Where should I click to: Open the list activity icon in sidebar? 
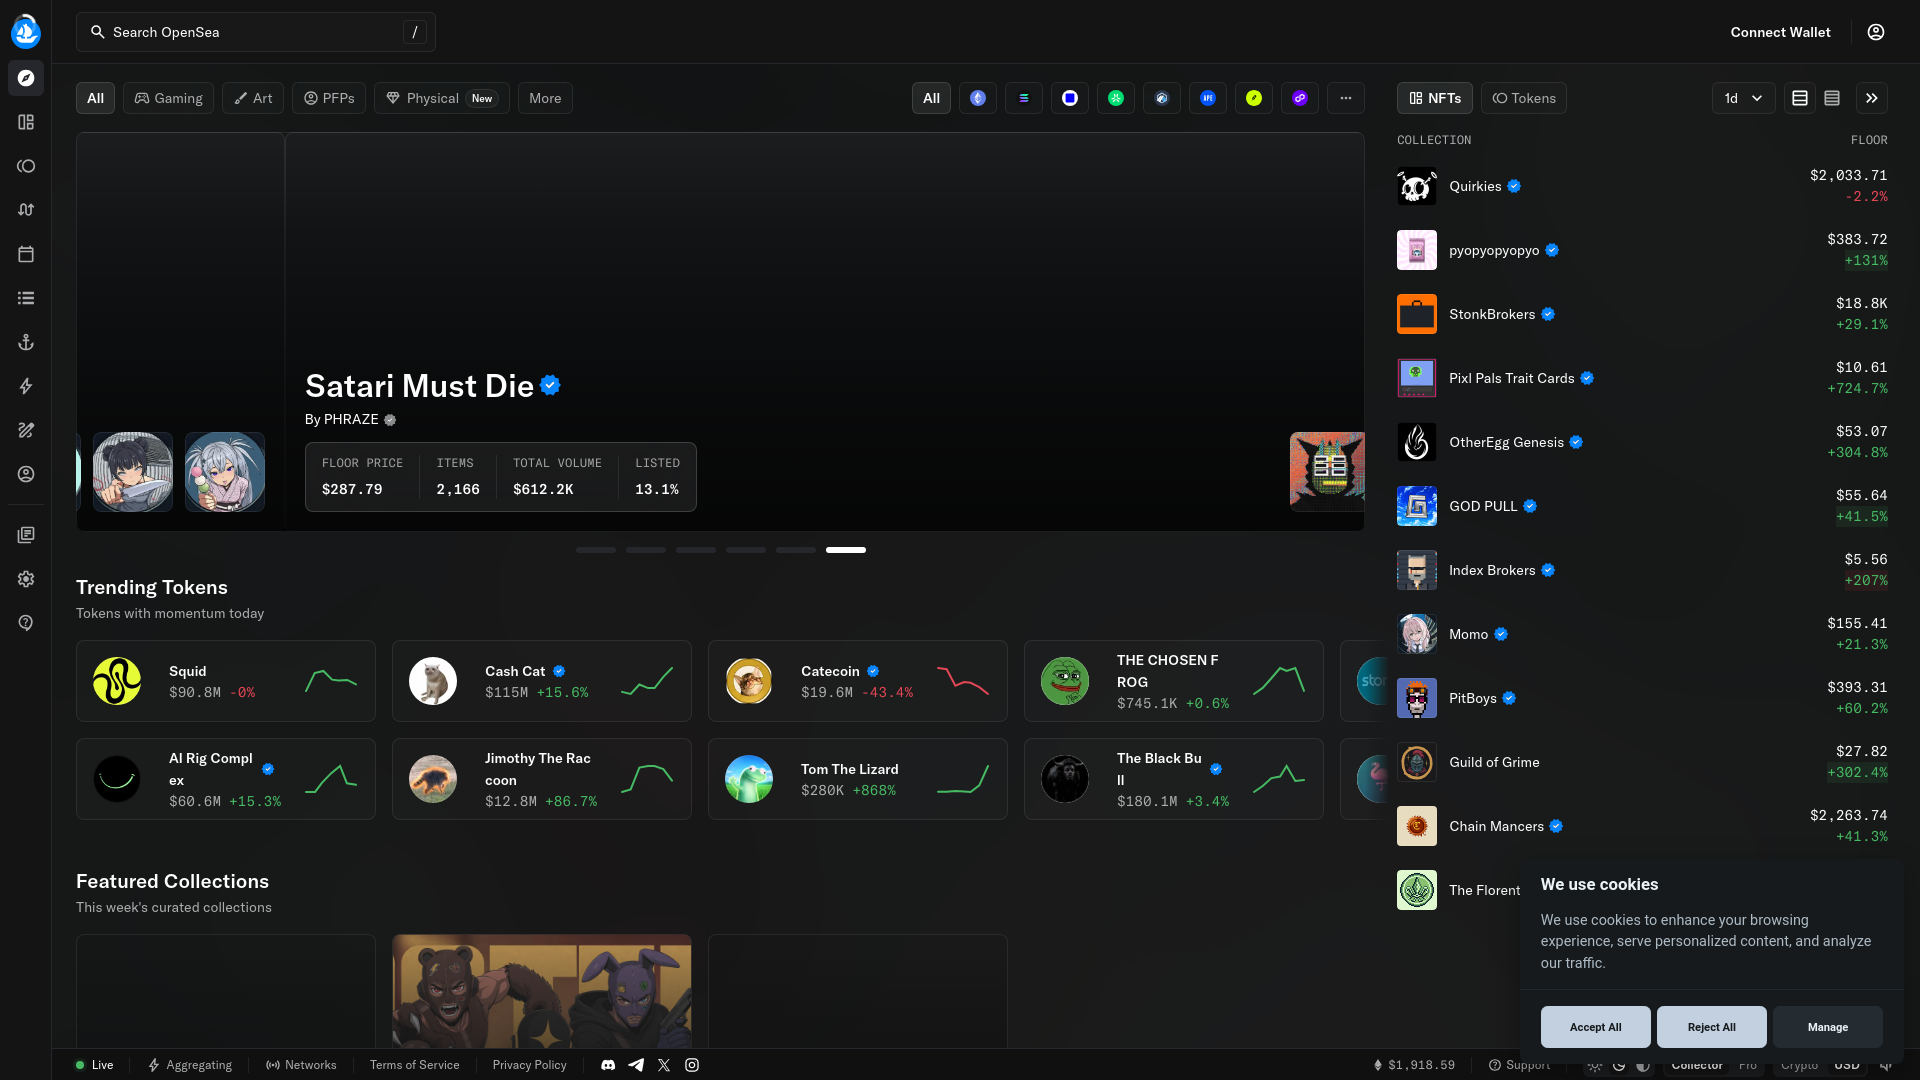26,298
